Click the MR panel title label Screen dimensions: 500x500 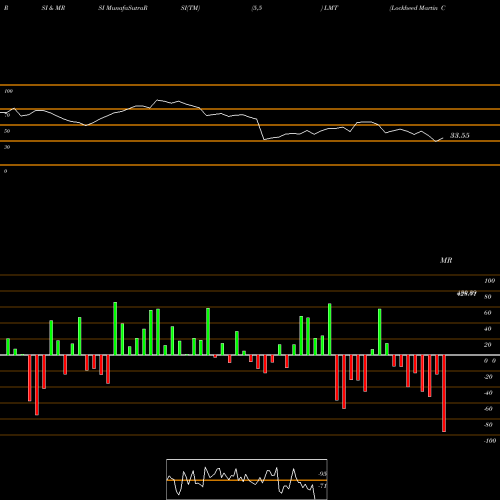[446, 260]
